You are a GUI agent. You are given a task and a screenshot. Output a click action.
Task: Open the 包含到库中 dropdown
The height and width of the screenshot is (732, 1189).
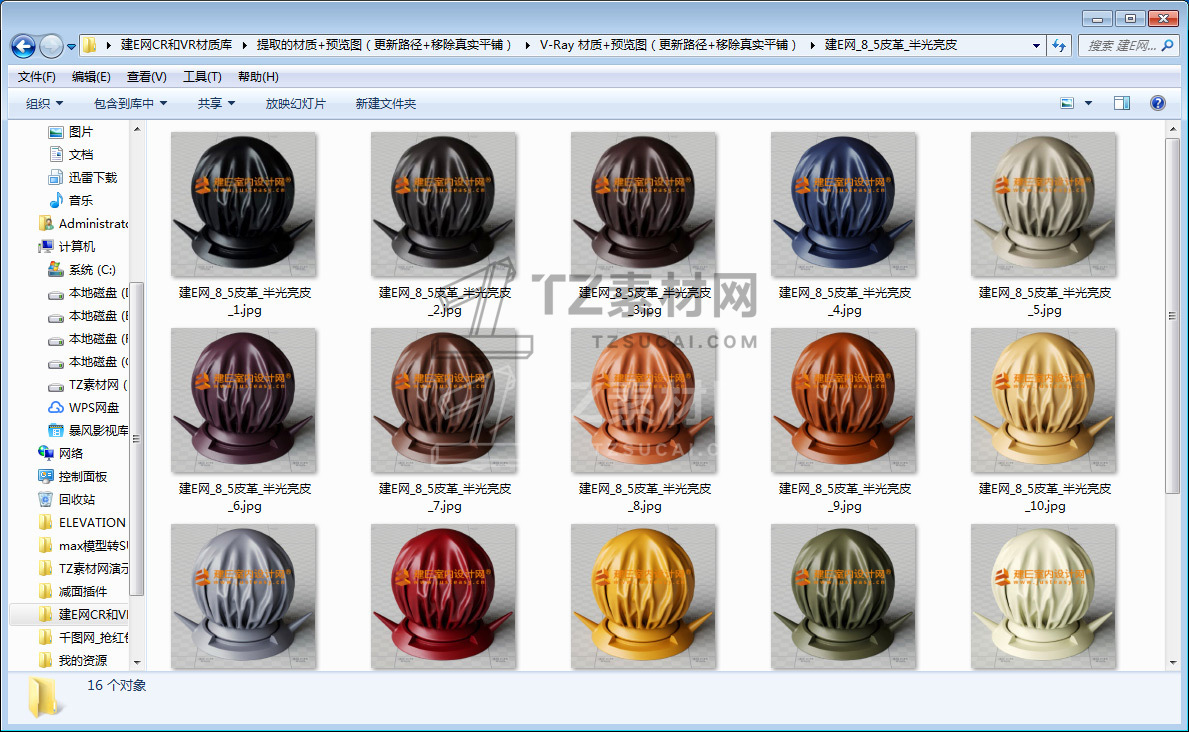coord(130,103)
